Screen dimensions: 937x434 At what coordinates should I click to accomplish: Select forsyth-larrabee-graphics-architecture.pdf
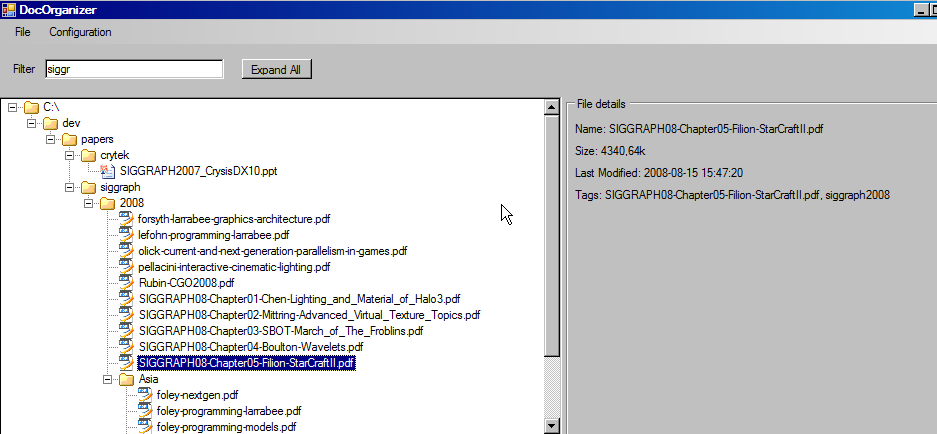pos(234,219)
